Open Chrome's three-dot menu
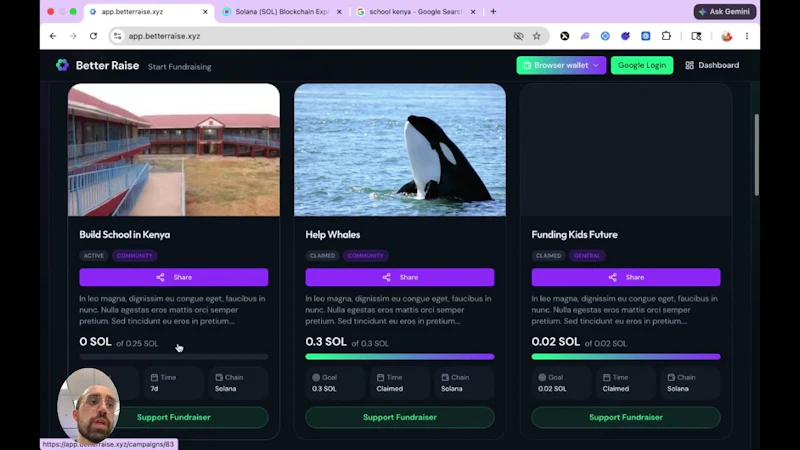This screenshot has width=800, height=450. point(747,36)
